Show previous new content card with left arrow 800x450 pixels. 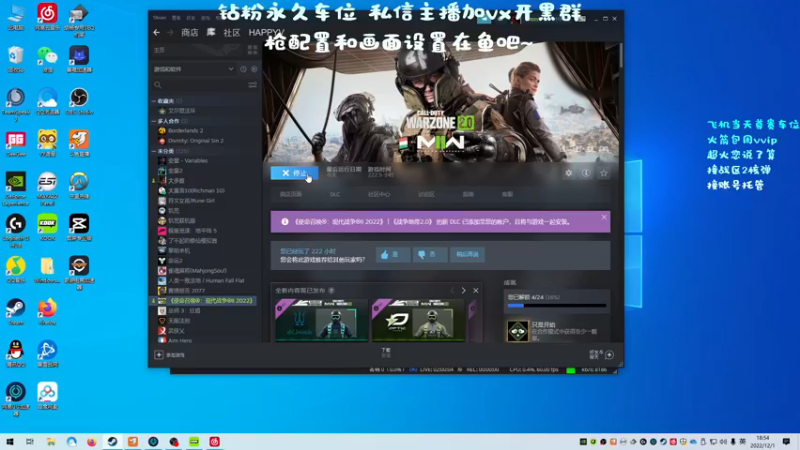tap(452, 290)
